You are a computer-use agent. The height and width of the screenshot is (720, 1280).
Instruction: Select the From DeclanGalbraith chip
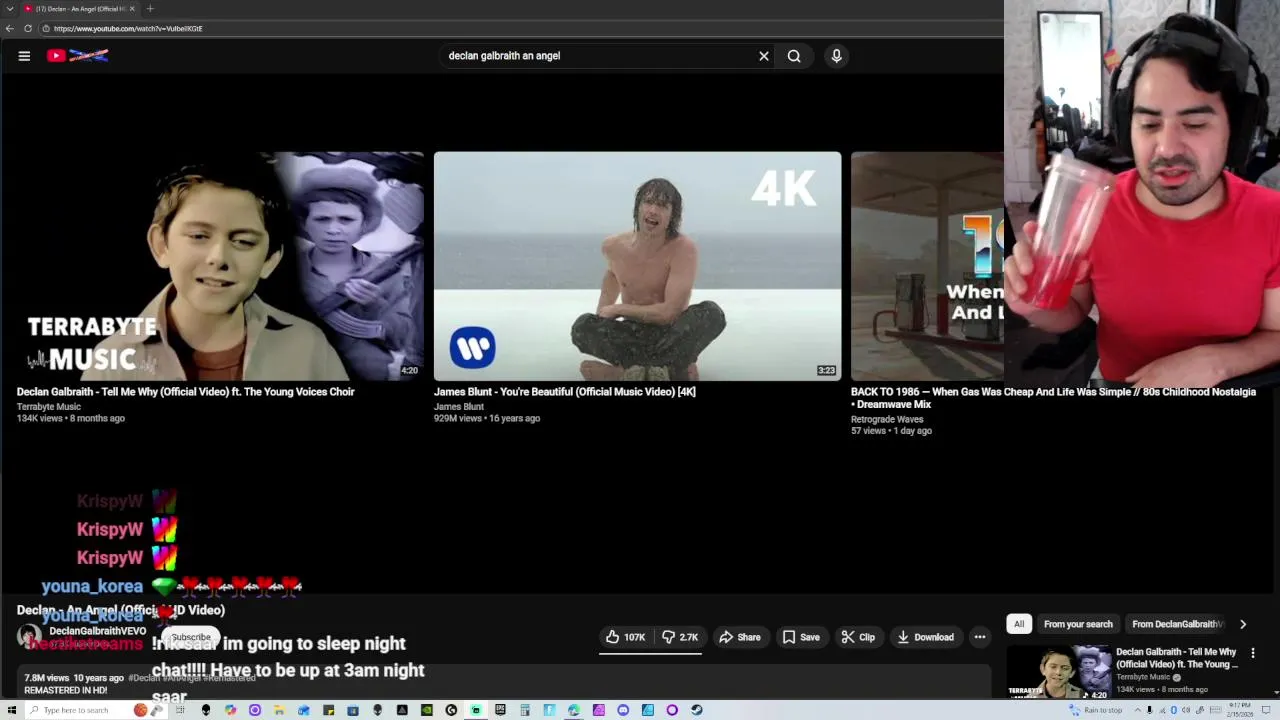(x=1177, y=624)
